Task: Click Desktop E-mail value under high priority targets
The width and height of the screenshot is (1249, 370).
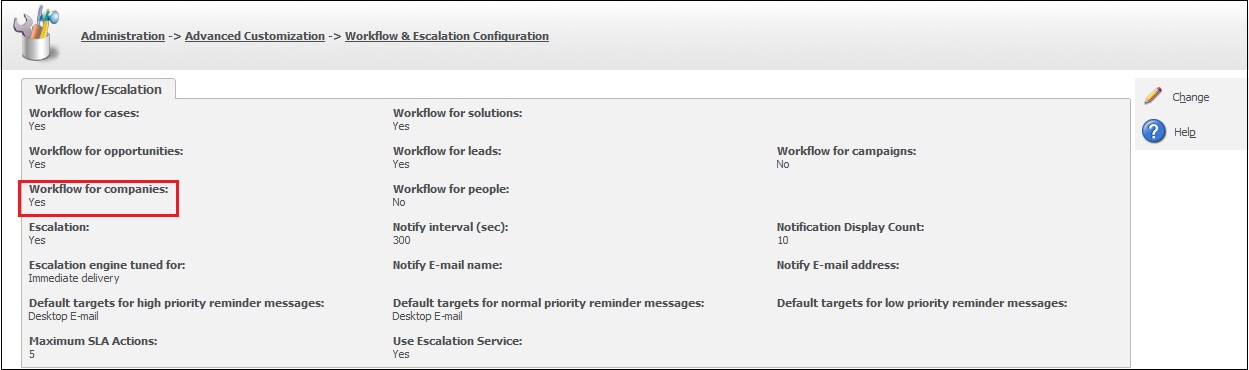Action: tap(64, 316)
